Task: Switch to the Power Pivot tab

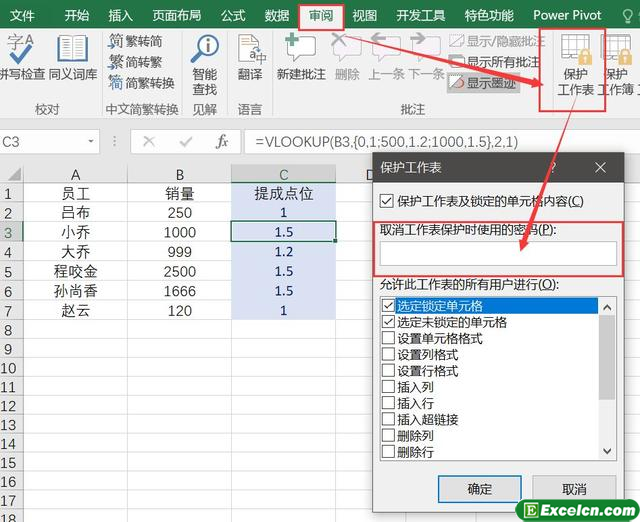Action: pyautogui.click(x=567, y=16)
